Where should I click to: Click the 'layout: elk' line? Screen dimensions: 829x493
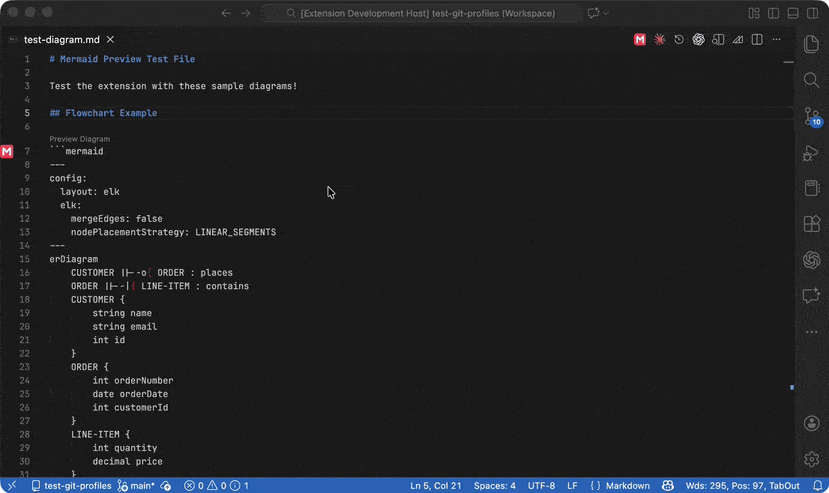pos(89,192)
